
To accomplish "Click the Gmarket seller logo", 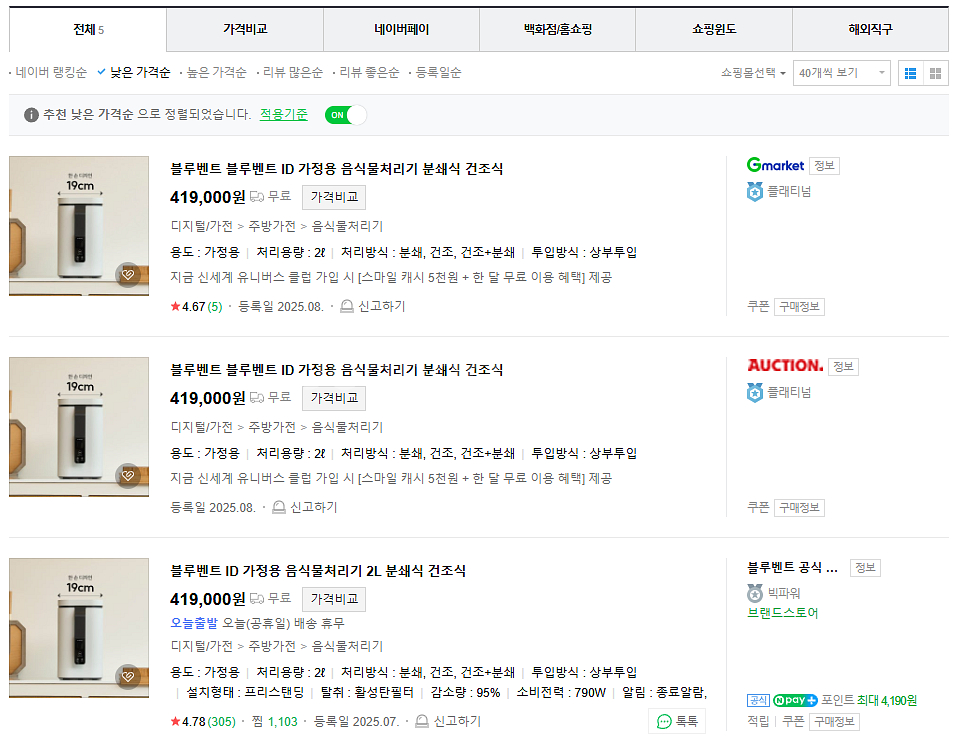I will [775, 165].
